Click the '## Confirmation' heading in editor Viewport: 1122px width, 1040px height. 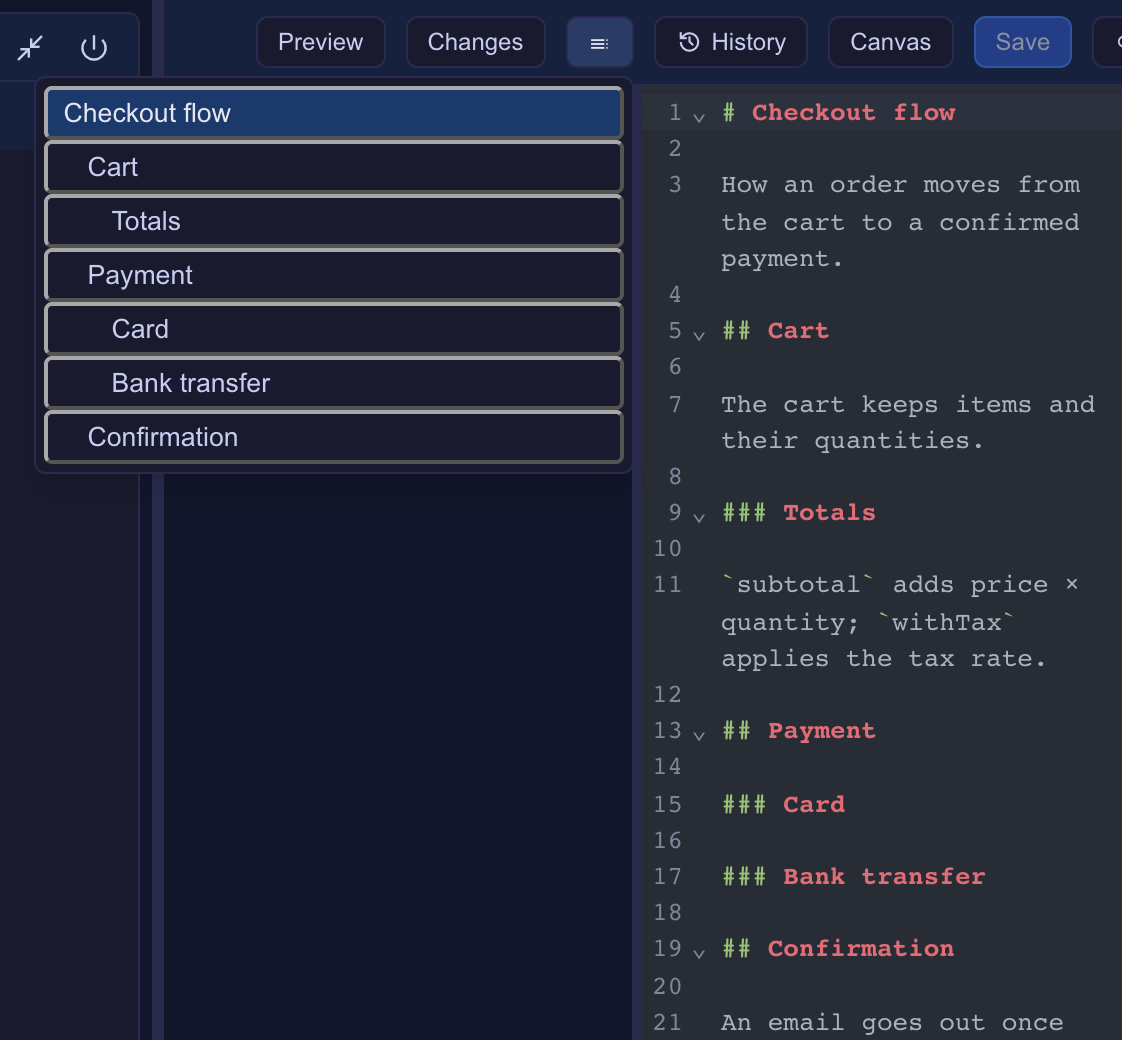tap(838, 949)
